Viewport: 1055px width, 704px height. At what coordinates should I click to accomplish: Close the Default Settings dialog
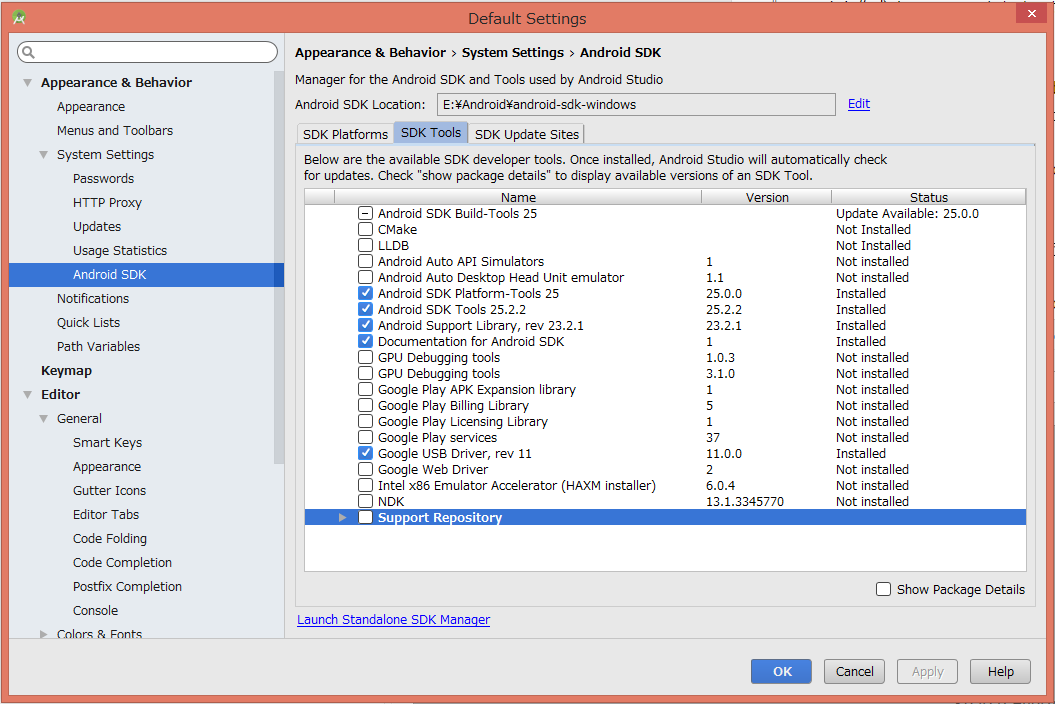[1031, 13]
